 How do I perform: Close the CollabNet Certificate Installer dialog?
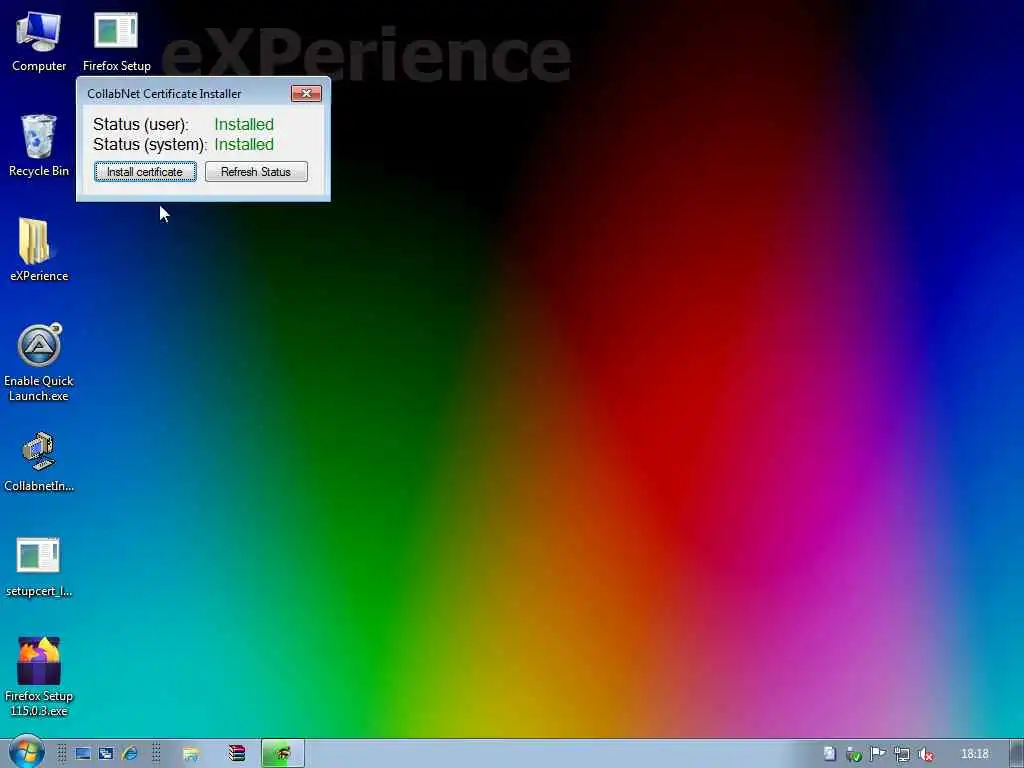306,93
